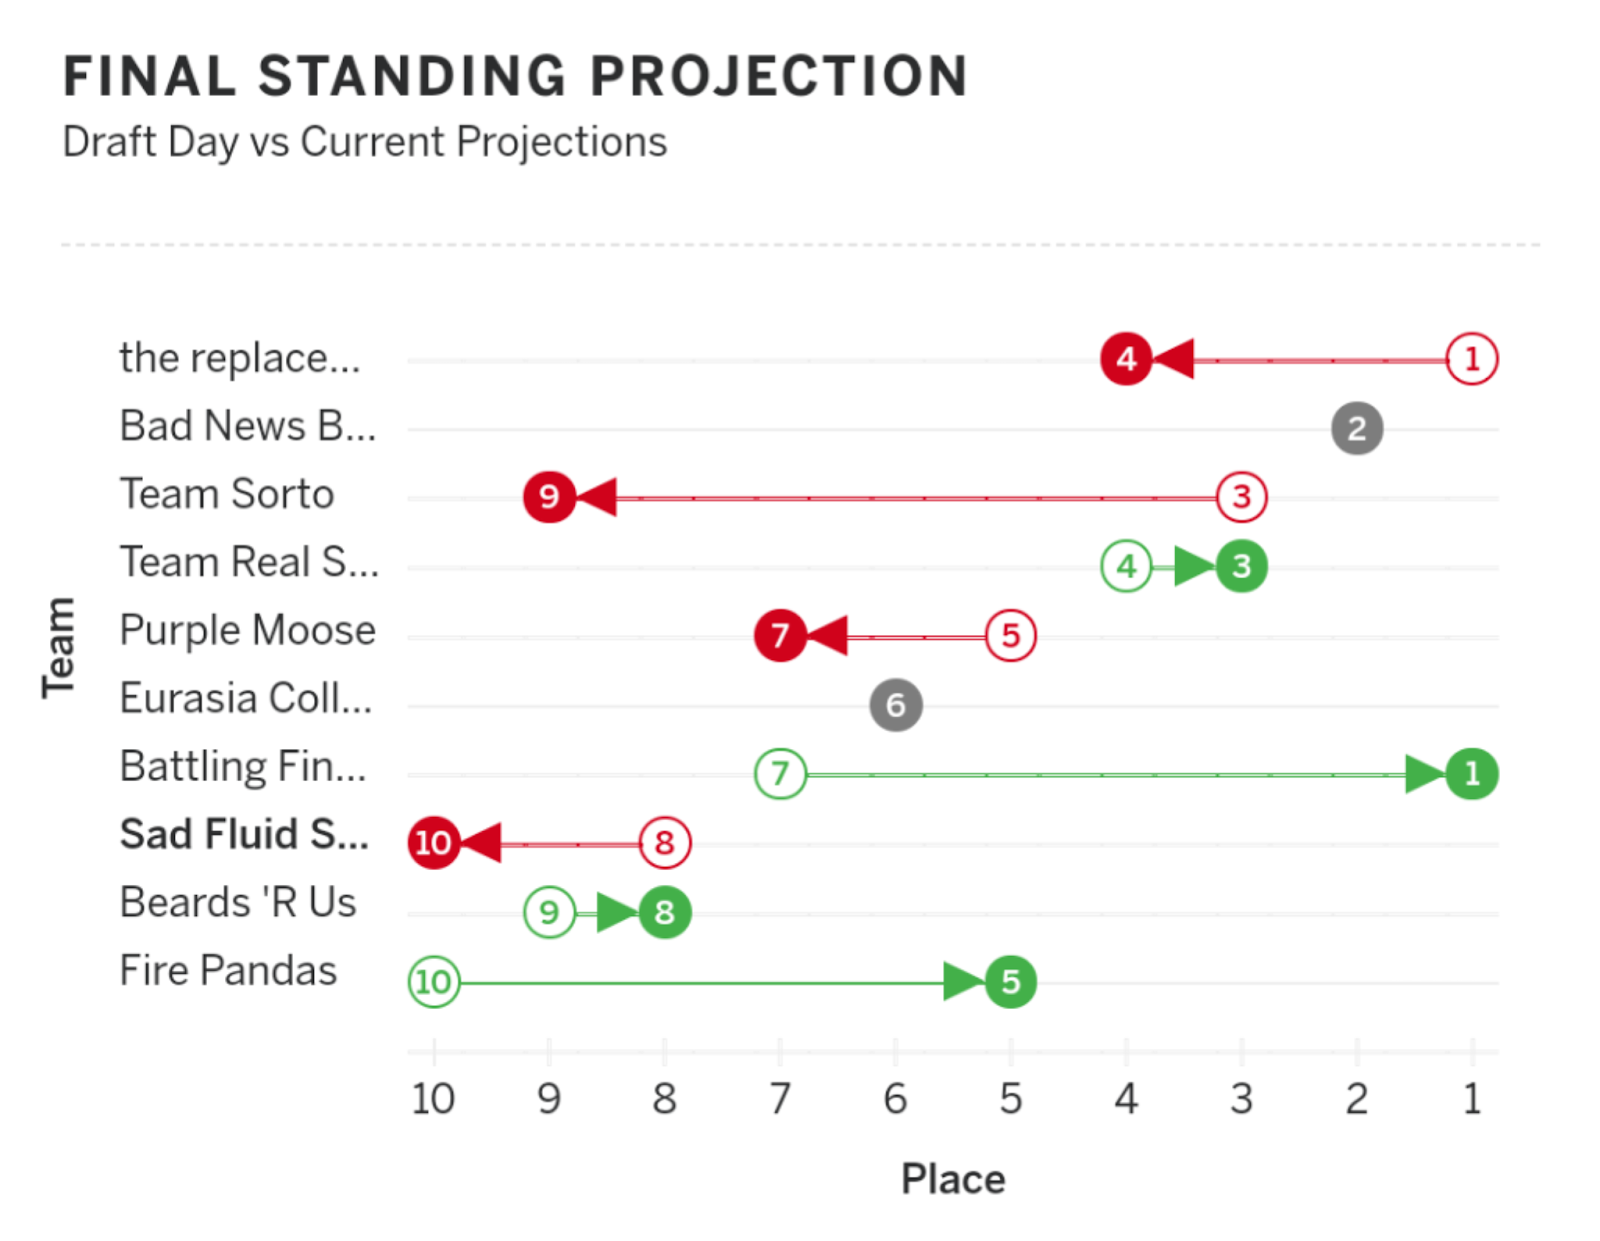Select Team Sorto's outlined red 3 marker

[x=1242, y=496]
